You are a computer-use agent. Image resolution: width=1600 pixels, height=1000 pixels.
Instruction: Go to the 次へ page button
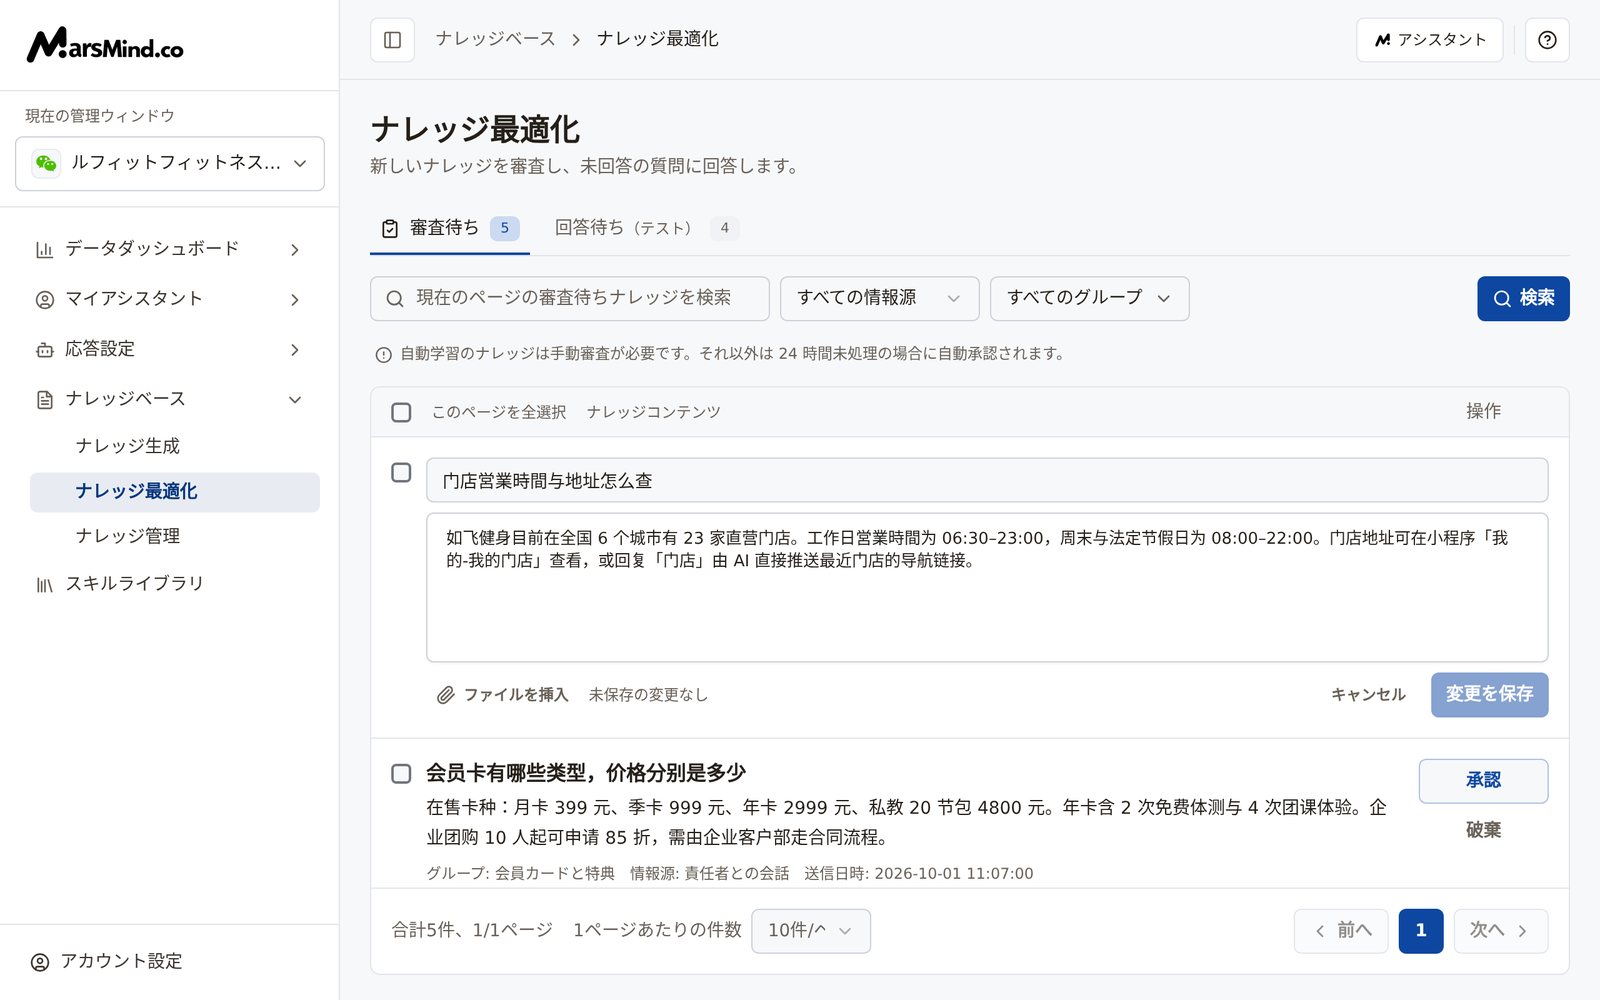coord(1500,930)
